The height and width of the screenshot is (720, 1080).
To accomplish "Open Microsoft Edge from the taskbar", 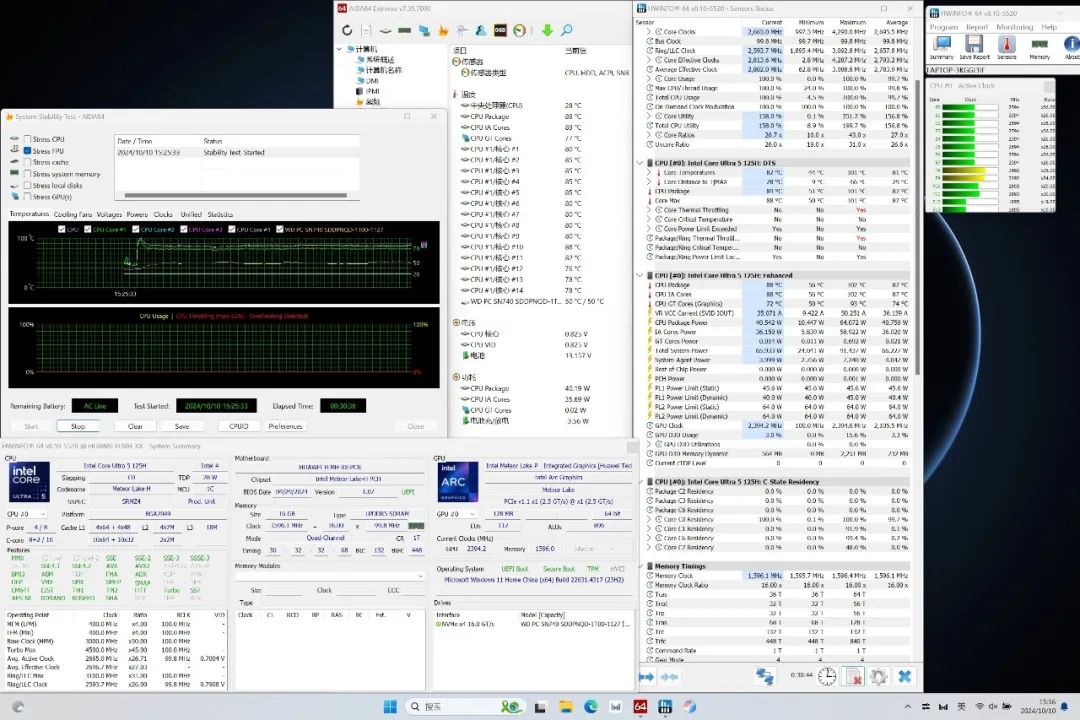I will 591,706.
